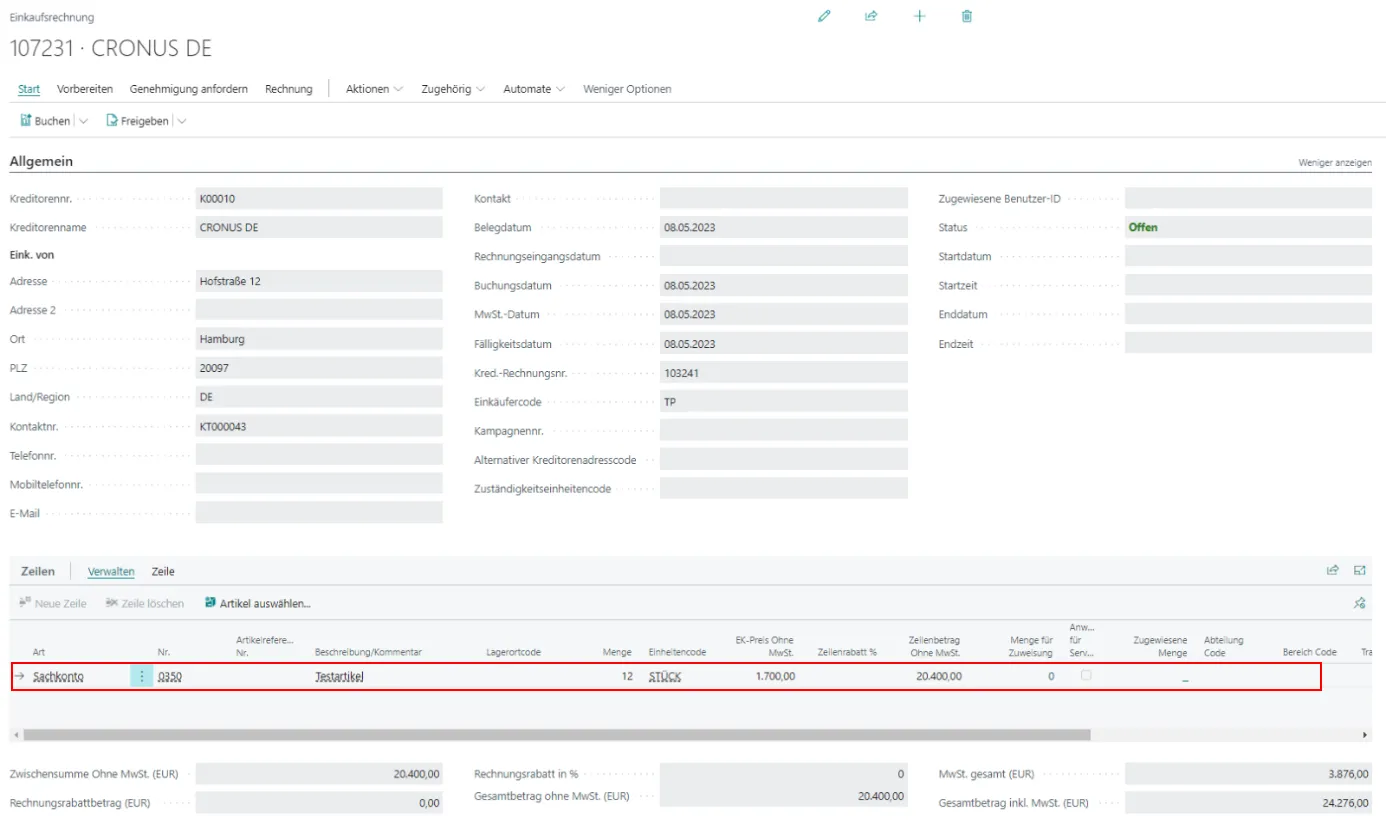
Task: Click the Artikel auswählen icon
Action: pyautogui.click(x=210, y=603)
